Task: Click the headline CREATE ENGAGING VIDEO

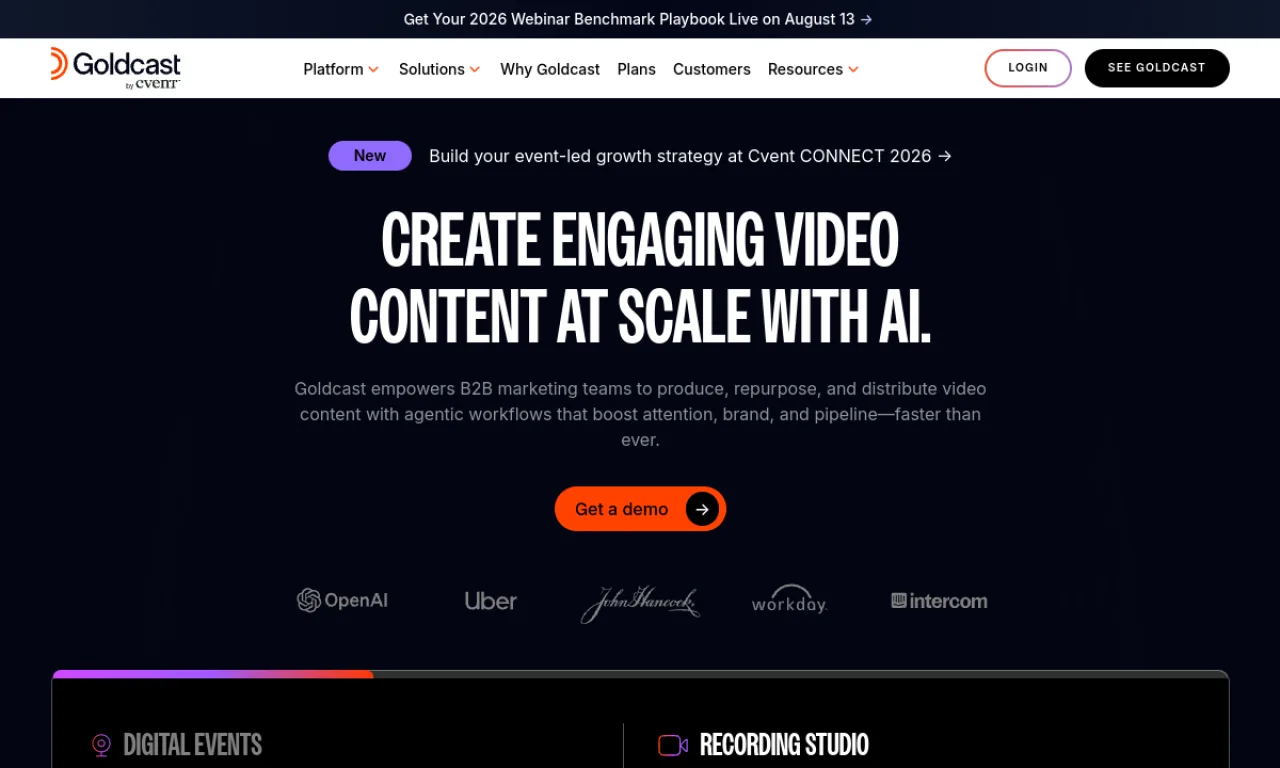Action: [x=640, y=240]
